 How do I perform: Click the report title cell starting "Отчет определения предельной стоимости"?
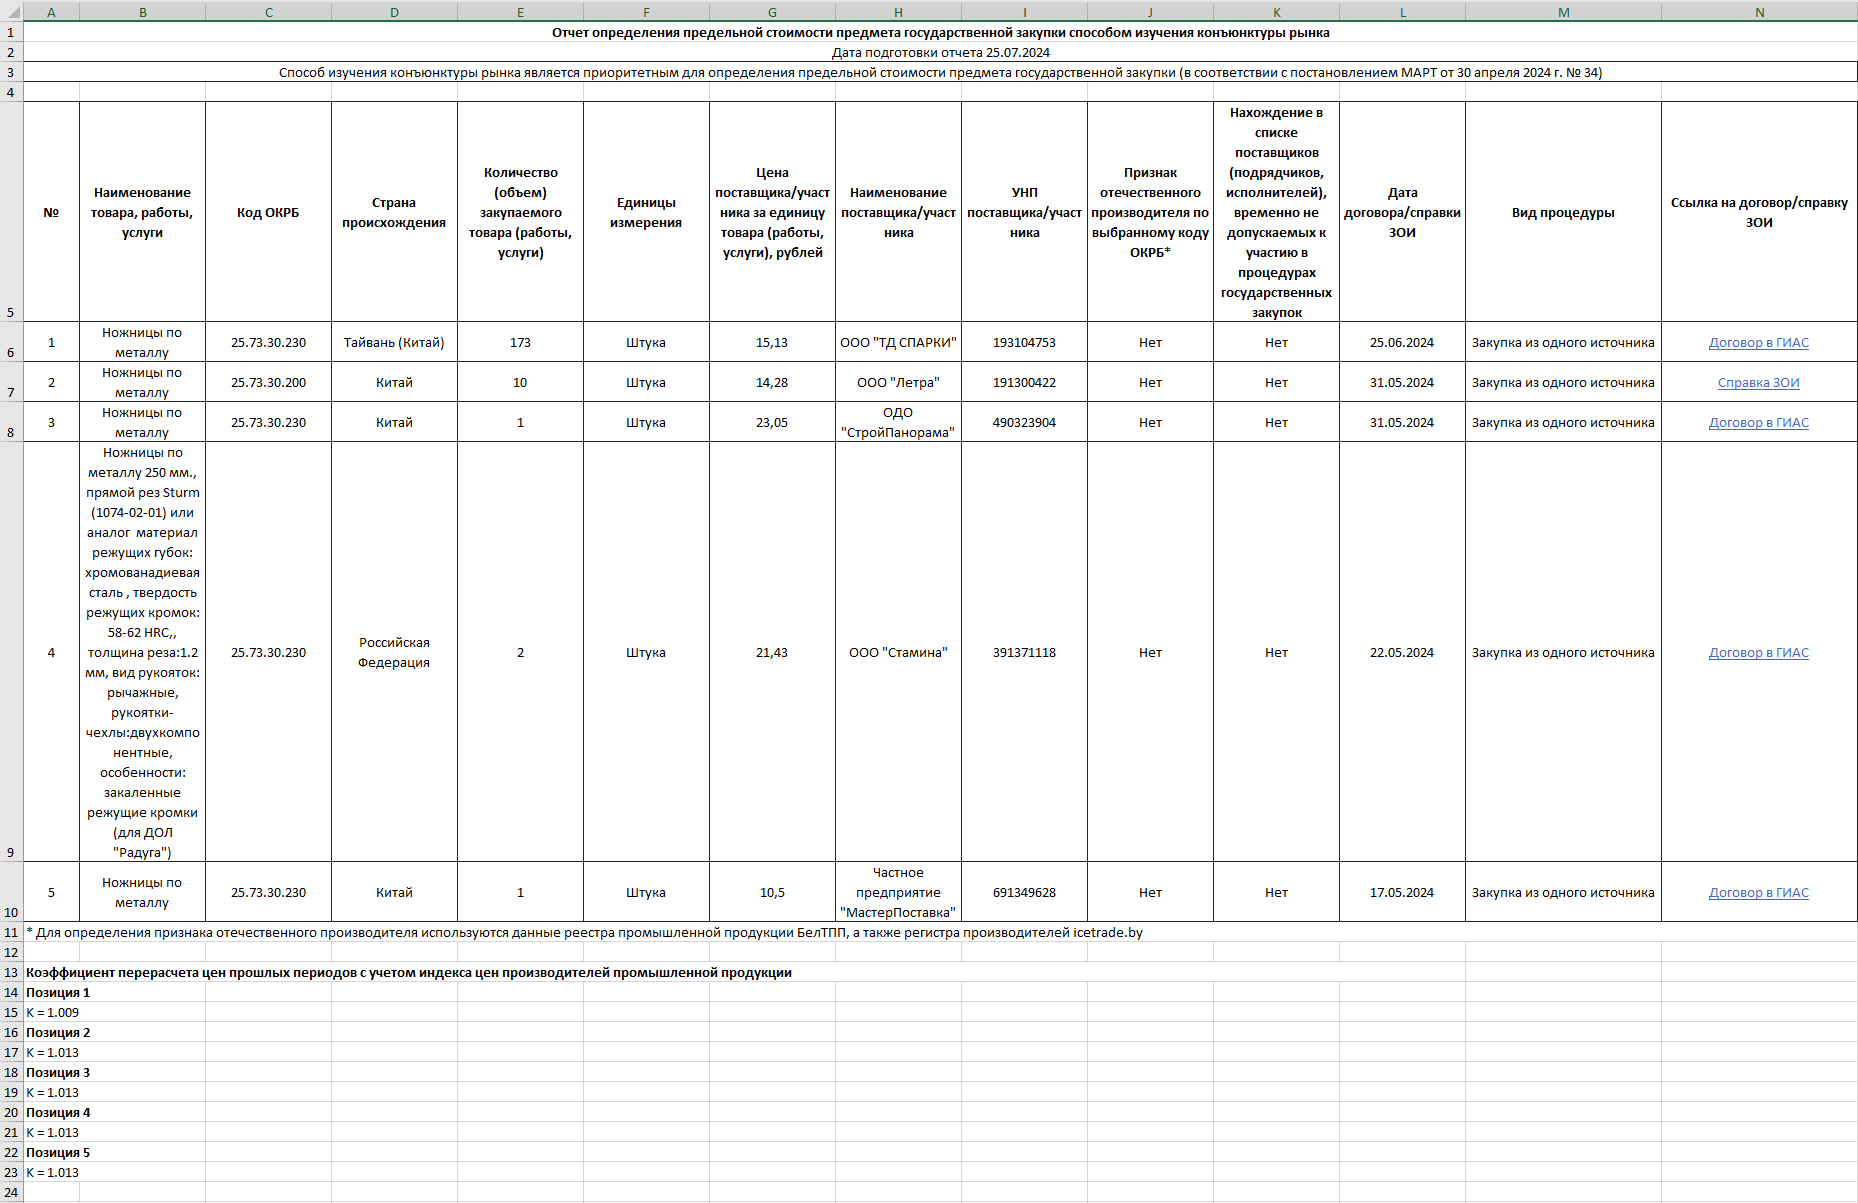point(940,32)
